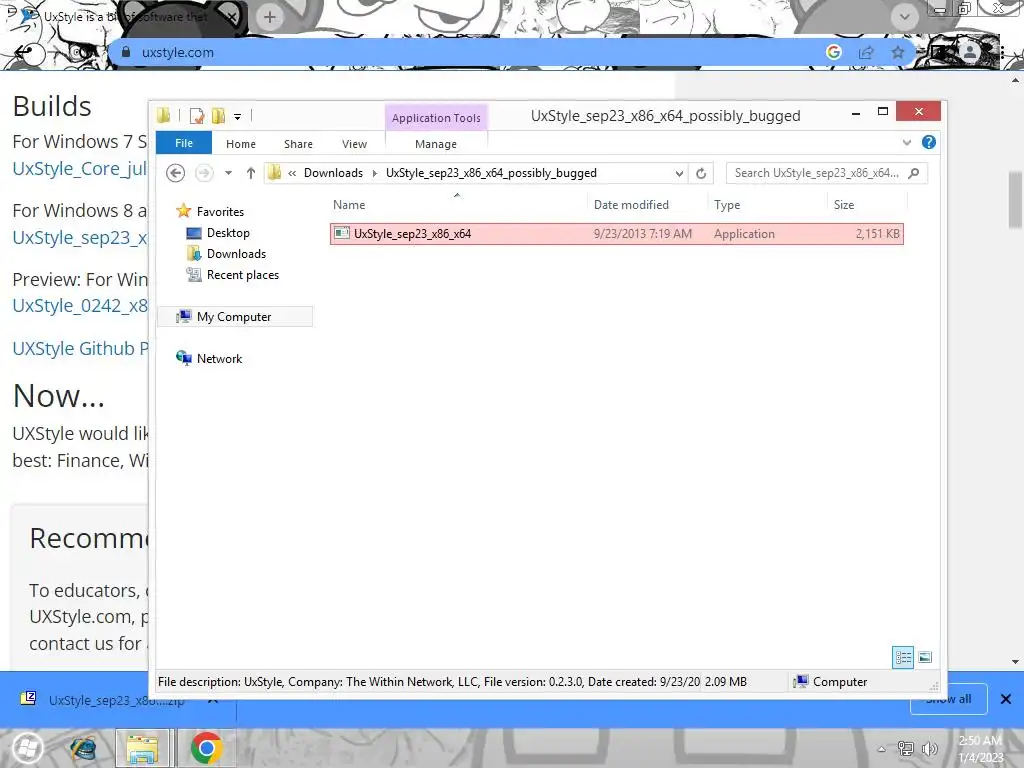Click the network tray icon
The width and height of the screenshot is (1024, 768).
pyautogui.click(x=906, y=749)
